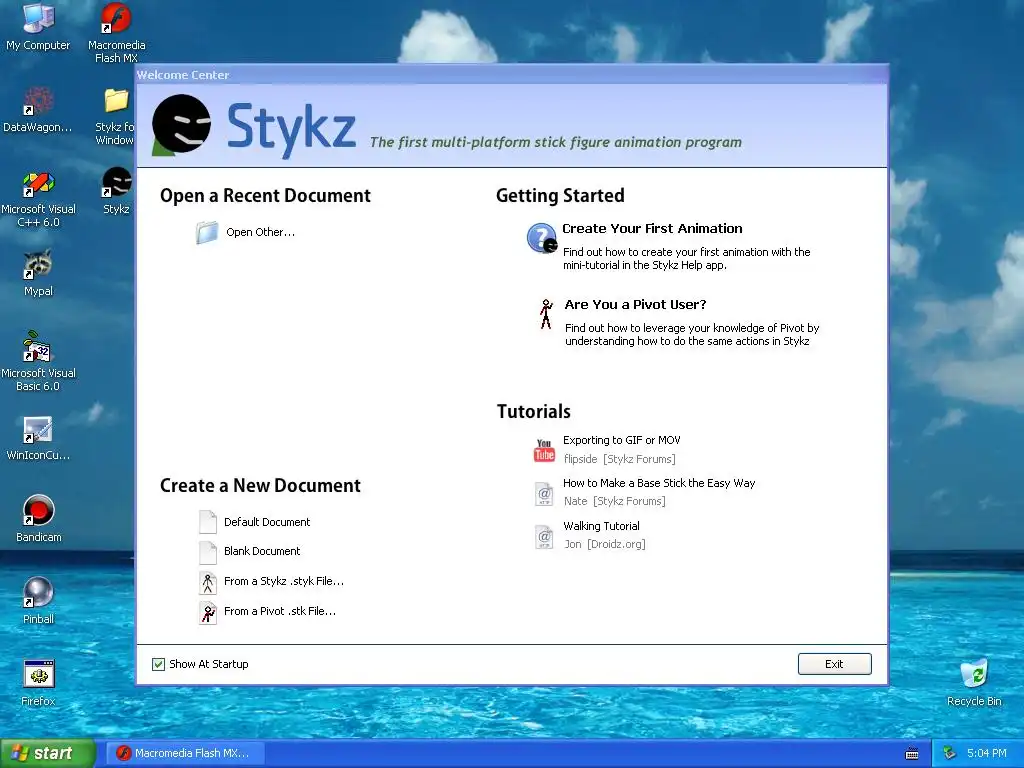Viewport: 1024px width, 768px height.
Task: Click the Pivot stick figure icon
Action: [546, 314]
